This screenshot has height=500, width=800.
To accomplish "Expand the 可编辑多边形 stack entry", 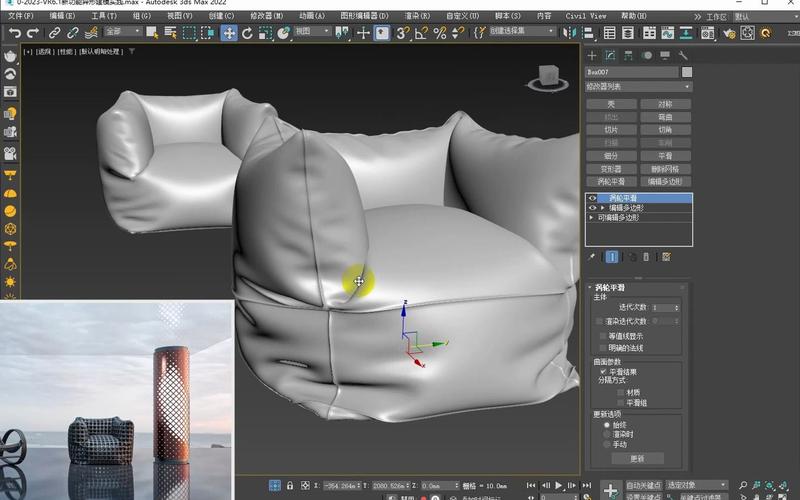I will pos(592,216).
